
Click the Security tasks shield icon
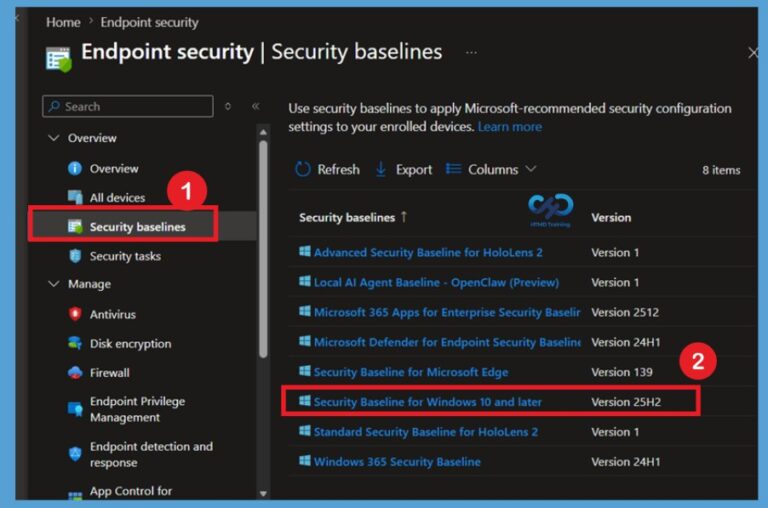coord(75,256)
